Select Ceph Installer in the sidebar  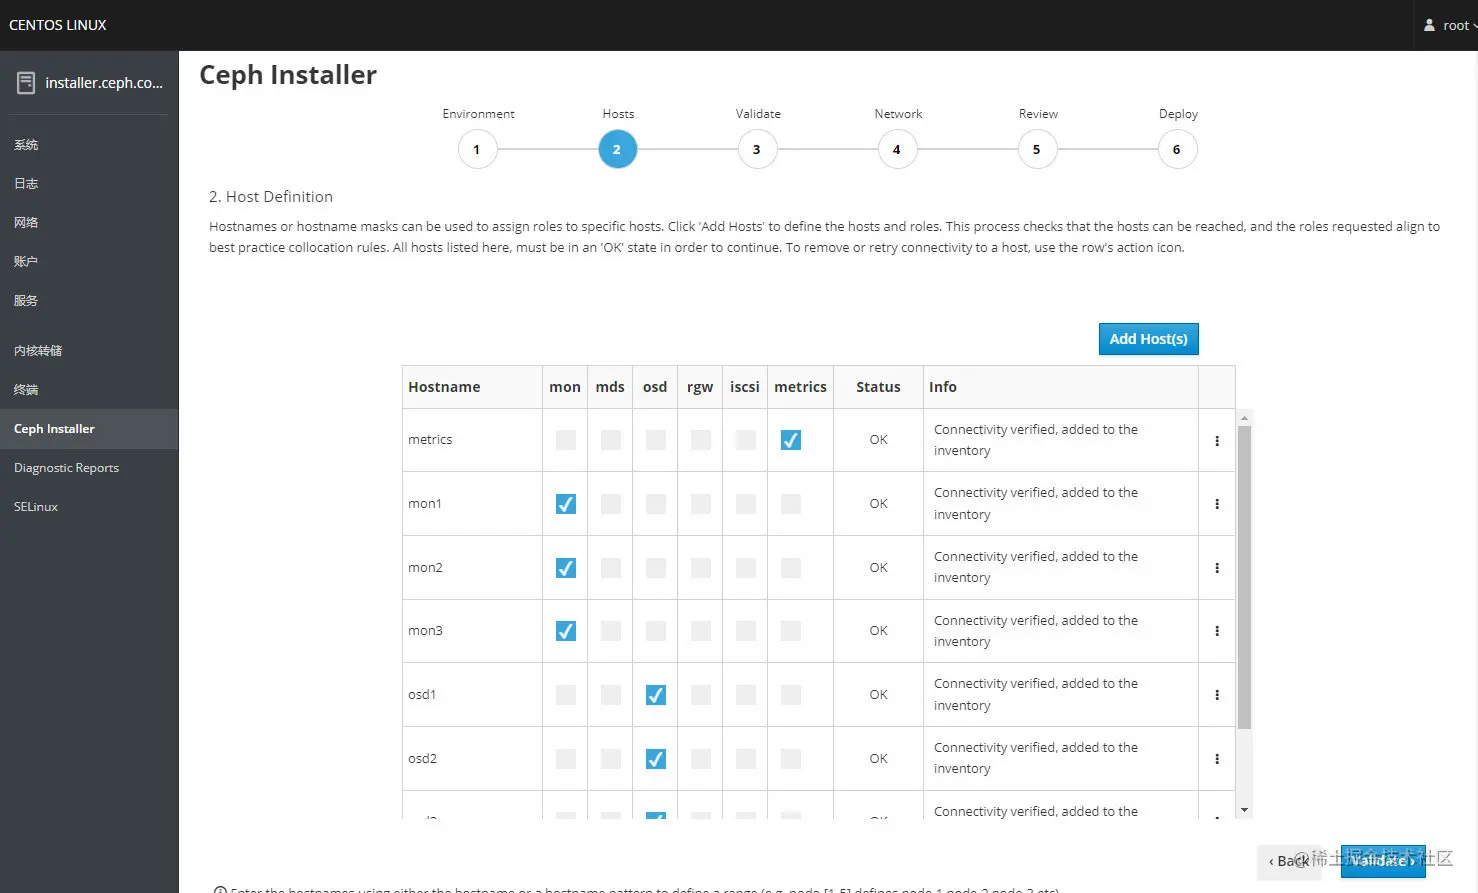click(89, 429)
